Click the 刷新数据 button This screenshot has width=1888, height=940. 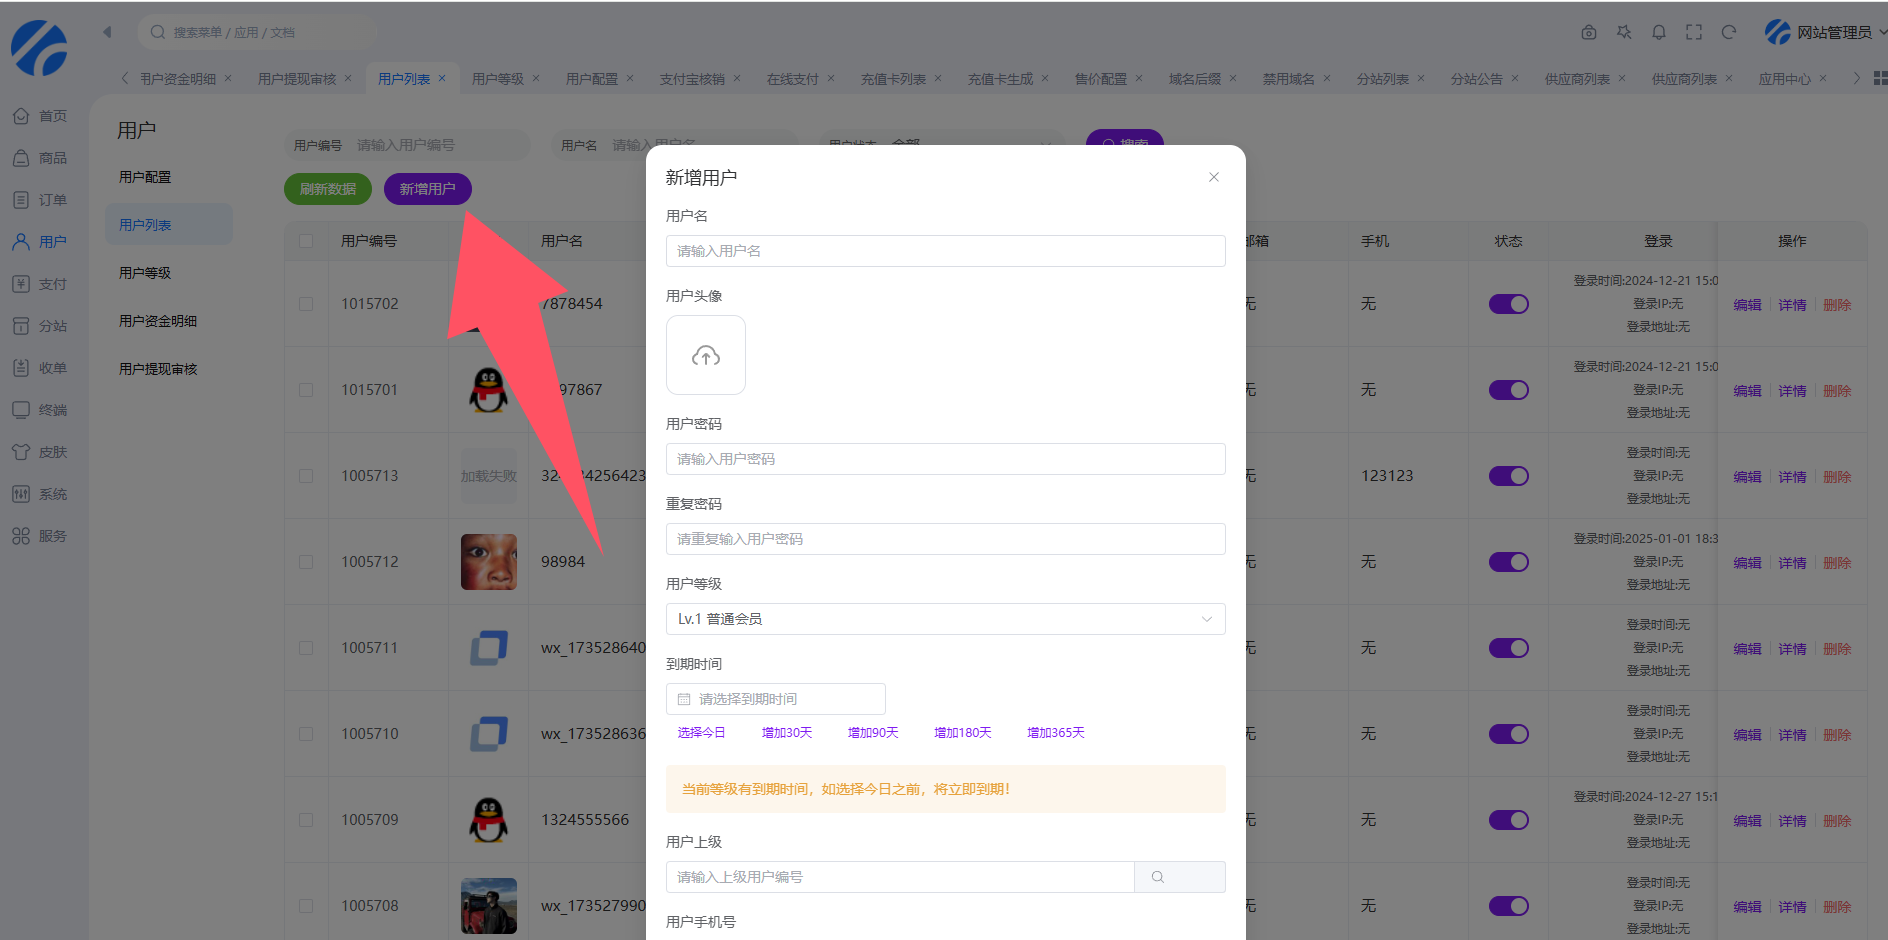tap(327, 188)
